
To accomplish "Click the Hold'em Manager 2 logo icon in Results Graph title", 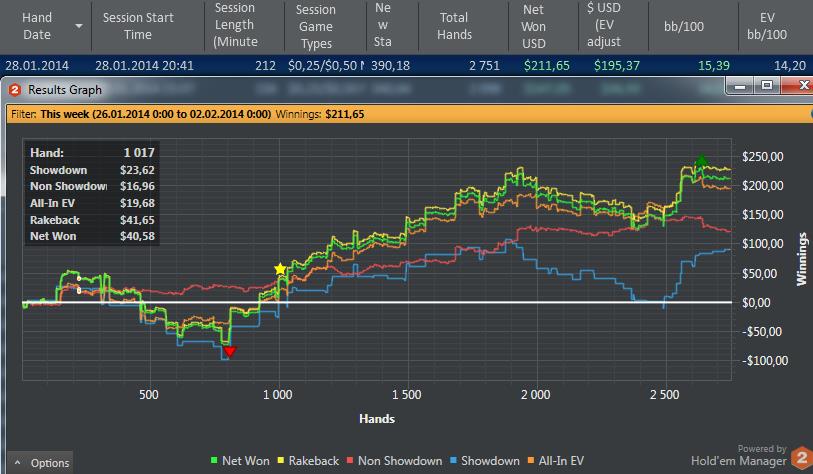I will 15,90.
